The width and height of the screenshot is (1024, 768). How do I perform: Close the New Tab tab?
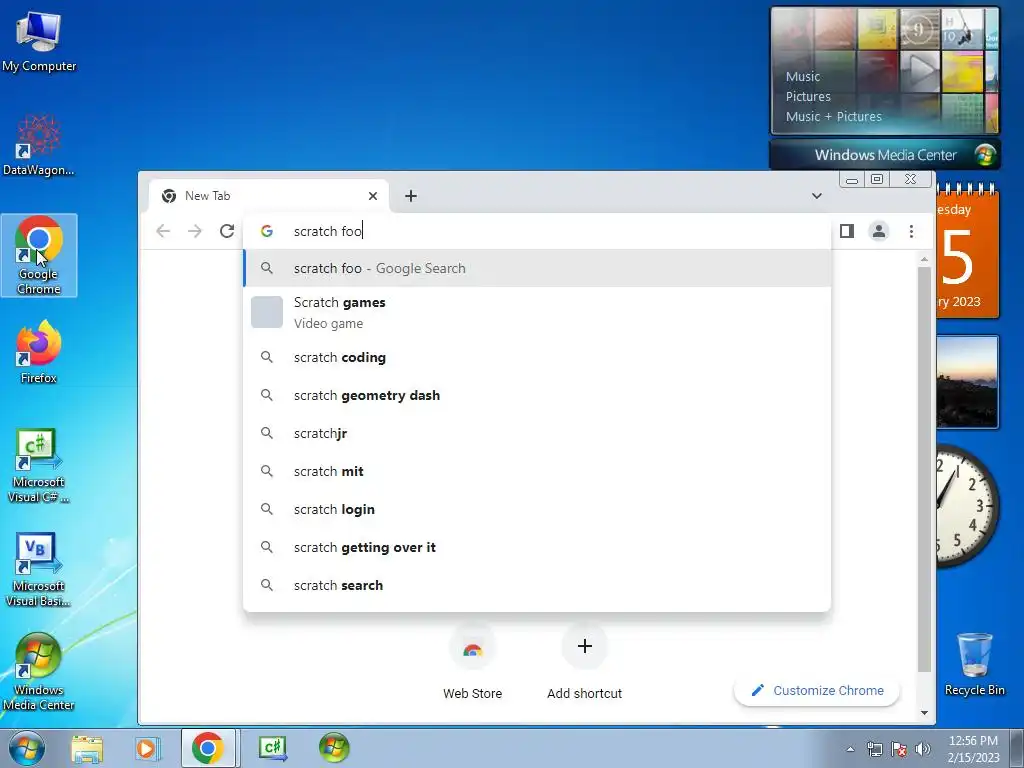[373, 196]
